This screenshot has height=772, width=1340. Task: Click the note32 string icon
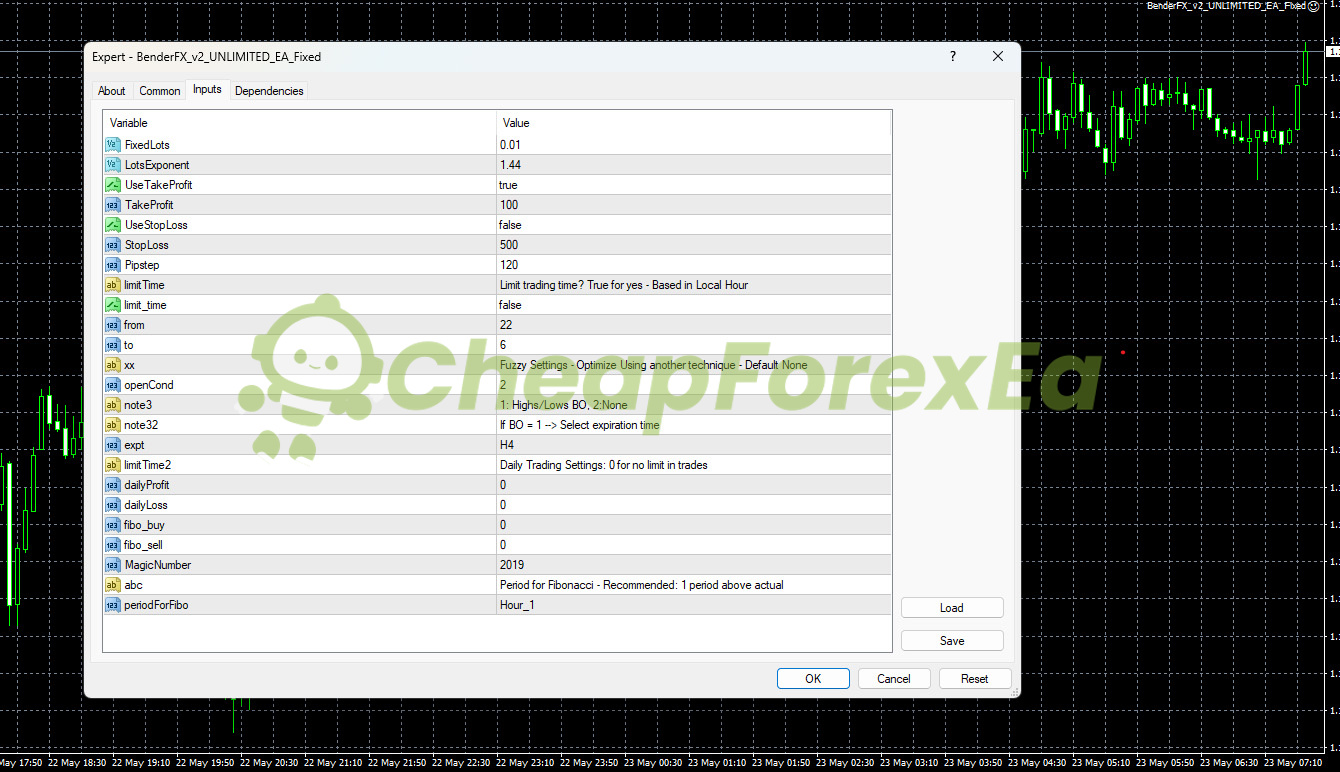tap(112, 425)
